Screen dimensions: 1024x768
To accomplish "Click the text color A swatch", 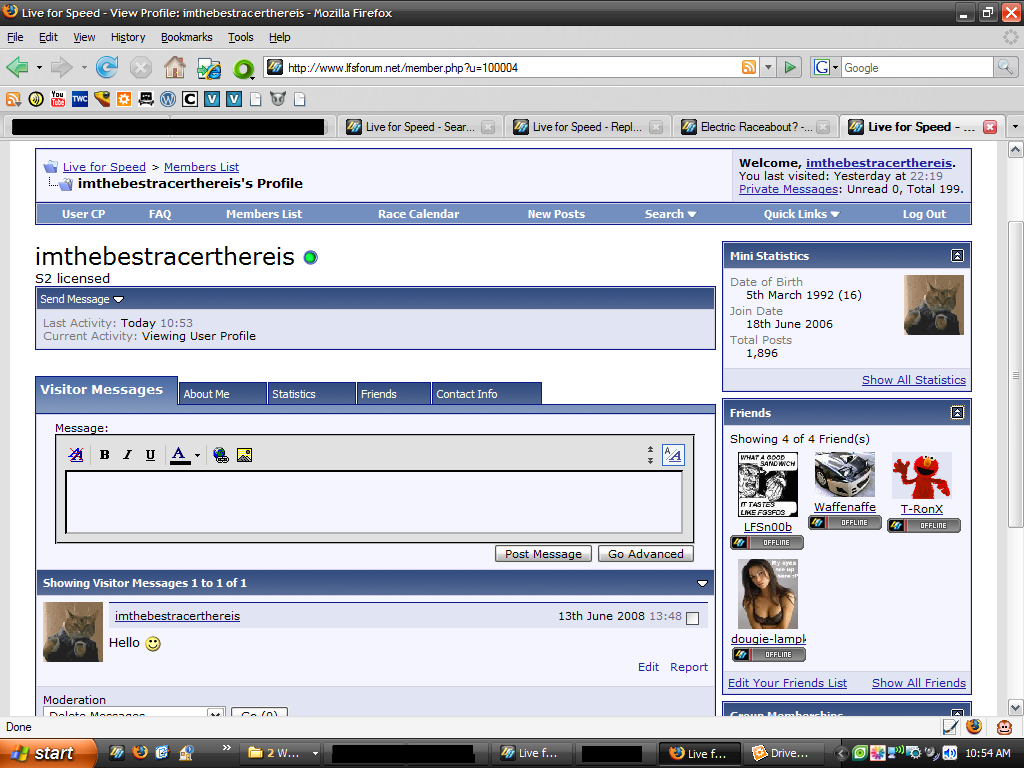I will [x=179, y=455].
